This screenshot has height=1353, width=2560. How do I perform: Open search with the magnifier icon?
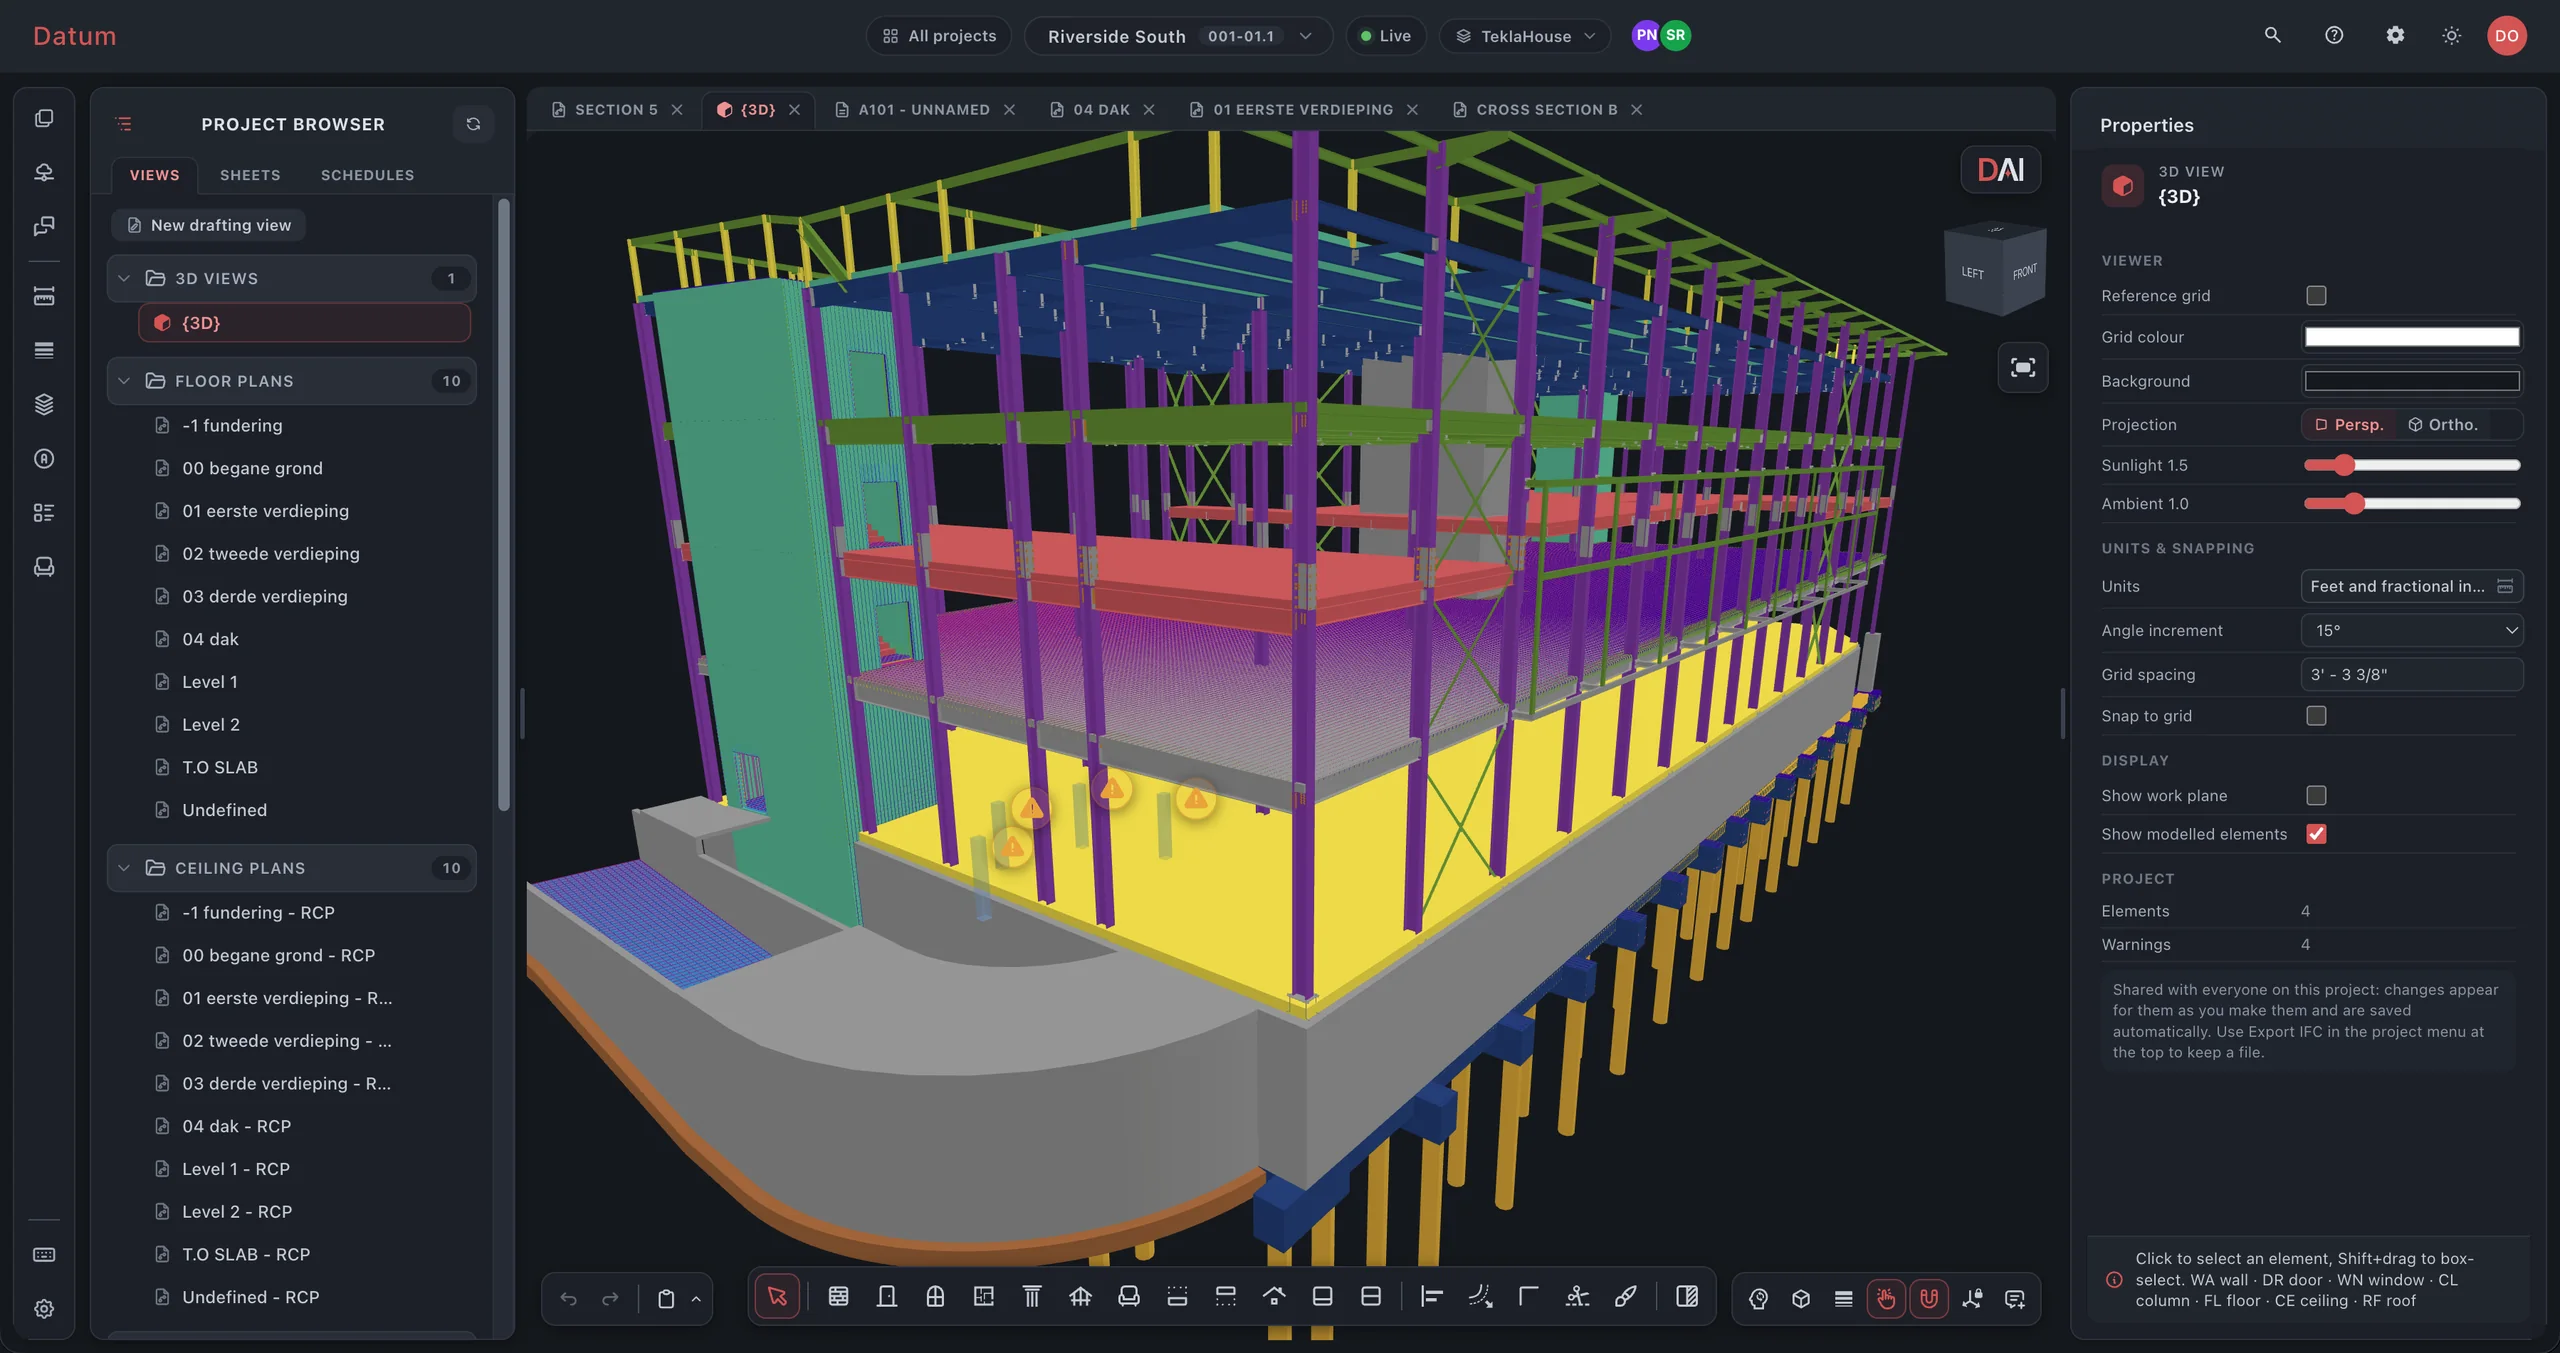[x=2272, y=35]
